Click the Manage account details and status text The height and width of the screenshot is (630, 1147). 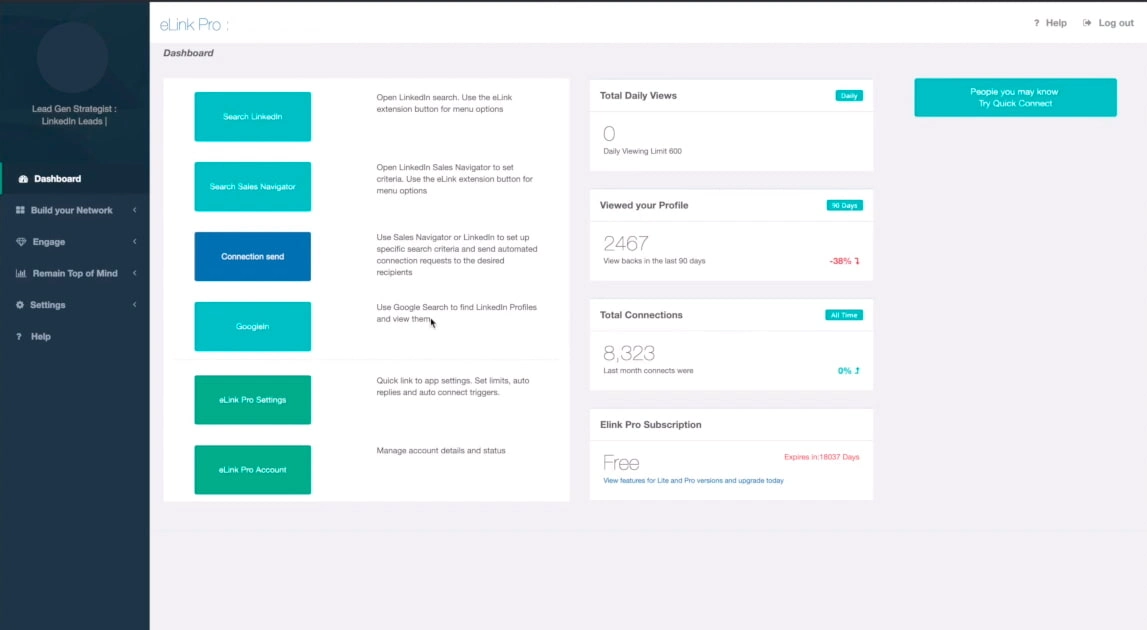tap(441, 451)
